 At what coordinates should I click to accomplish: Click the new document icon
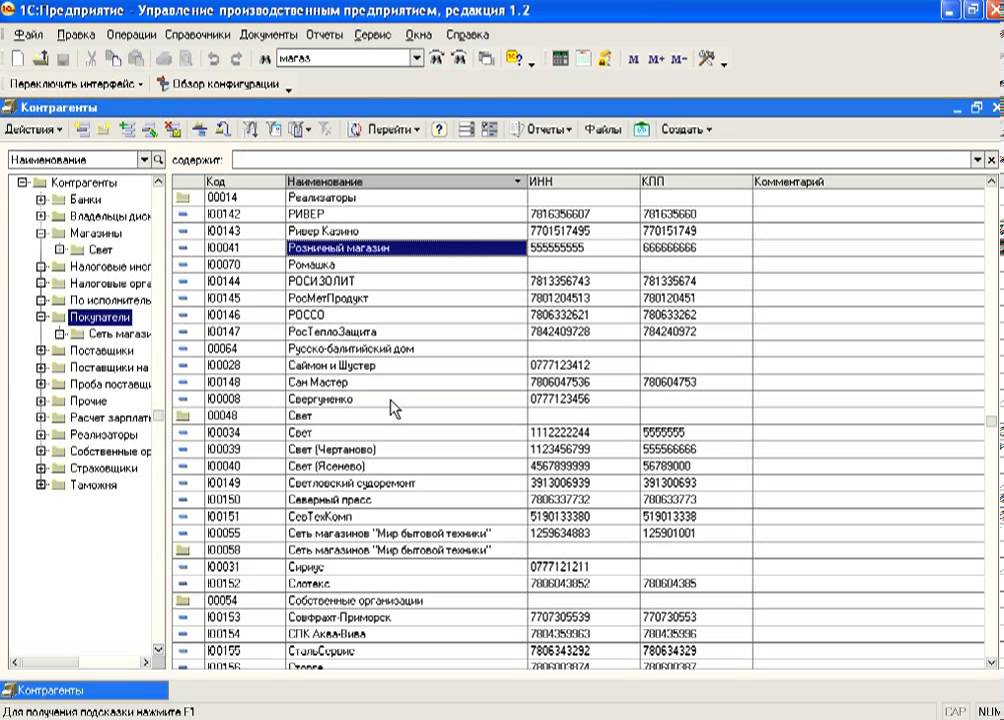19,59
